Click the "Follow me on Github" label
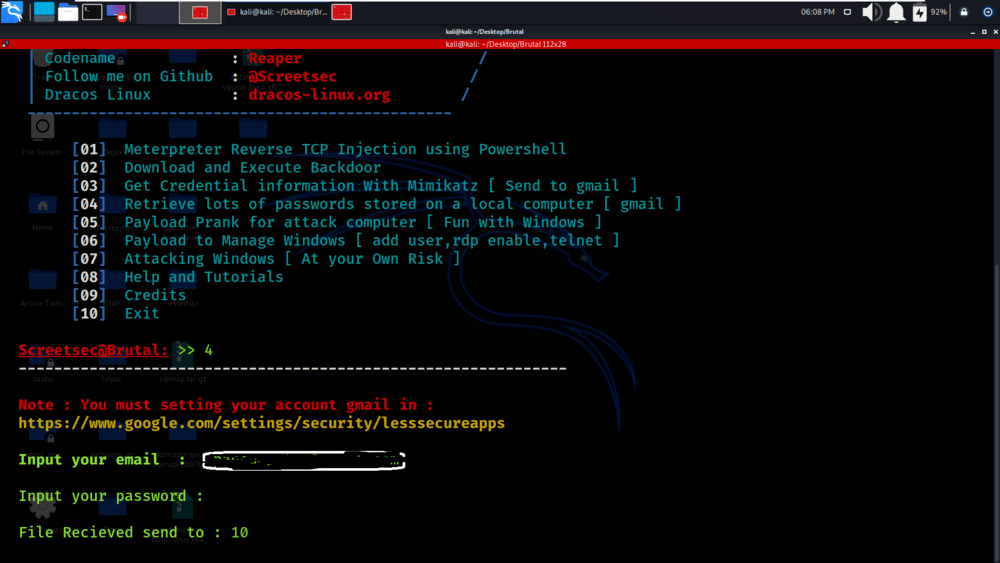1000x563 pixels. point(128,77)
